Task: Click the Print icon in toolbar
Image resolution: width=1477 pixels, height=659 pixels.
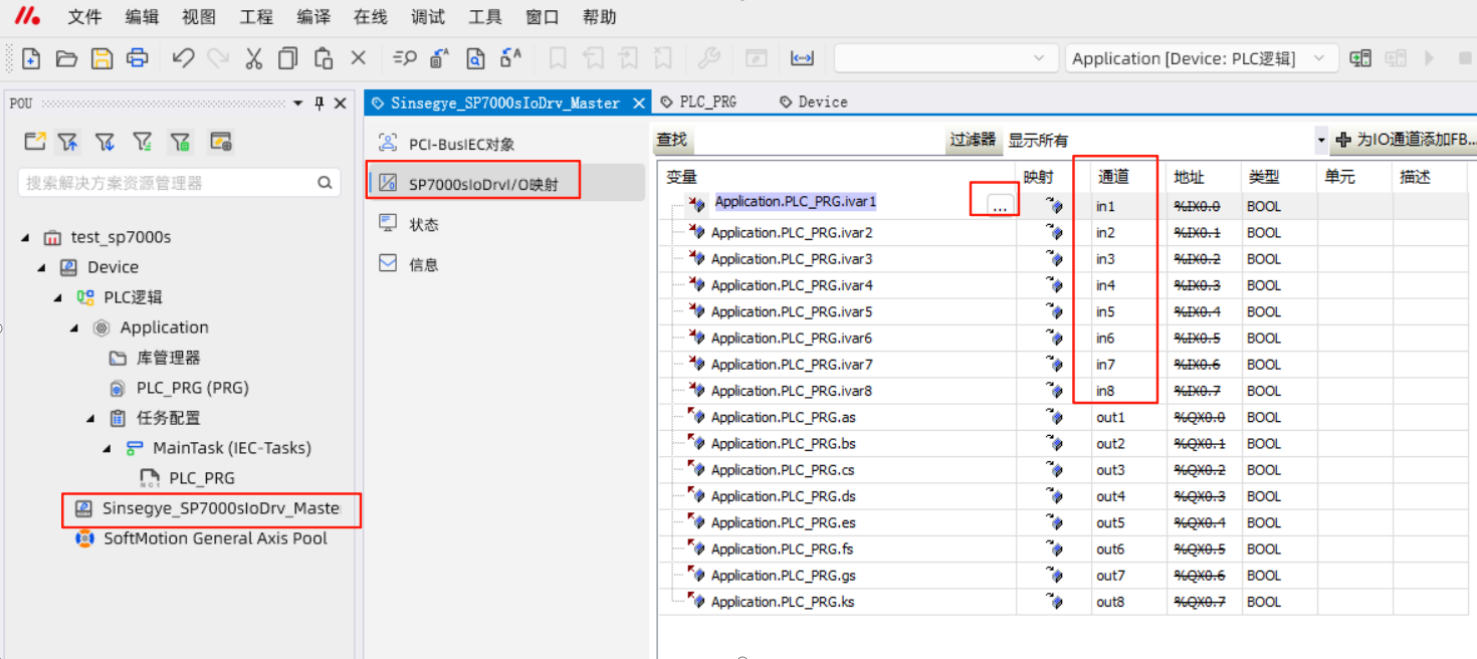Action: click(137, 59)
